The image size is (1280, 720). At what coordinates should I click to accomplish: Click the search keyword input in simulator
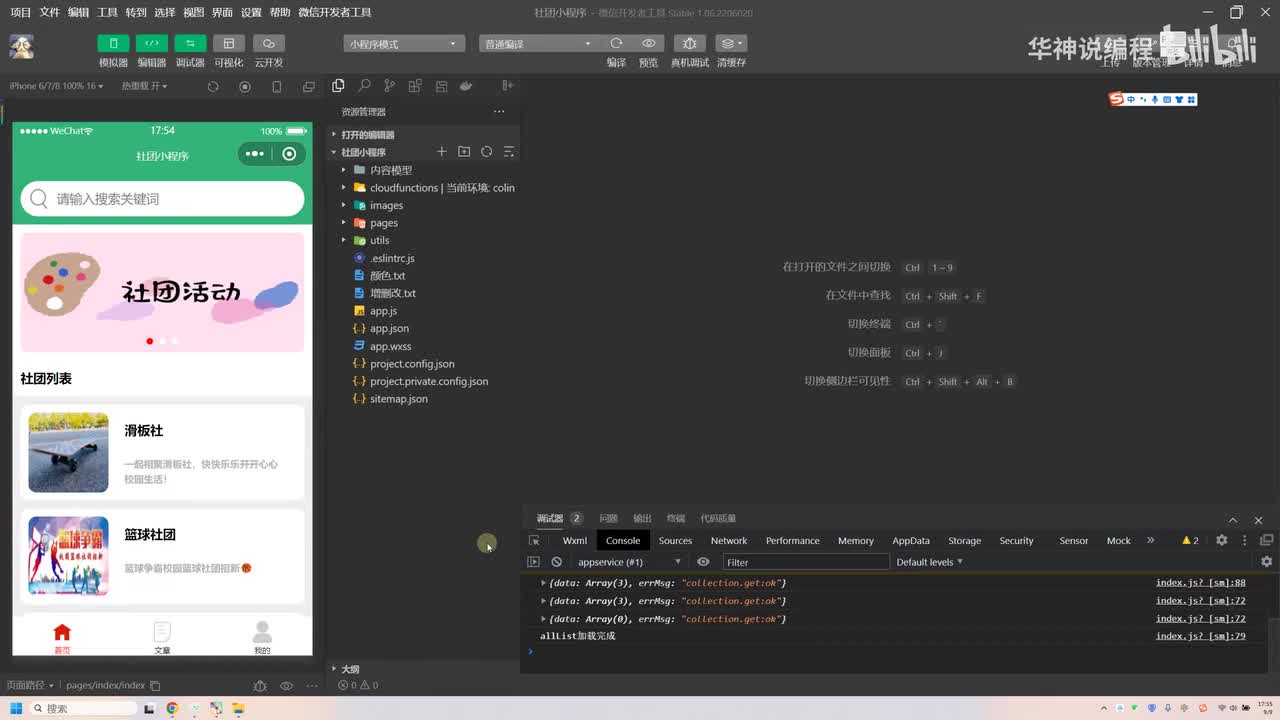click(x=162, y=199)
